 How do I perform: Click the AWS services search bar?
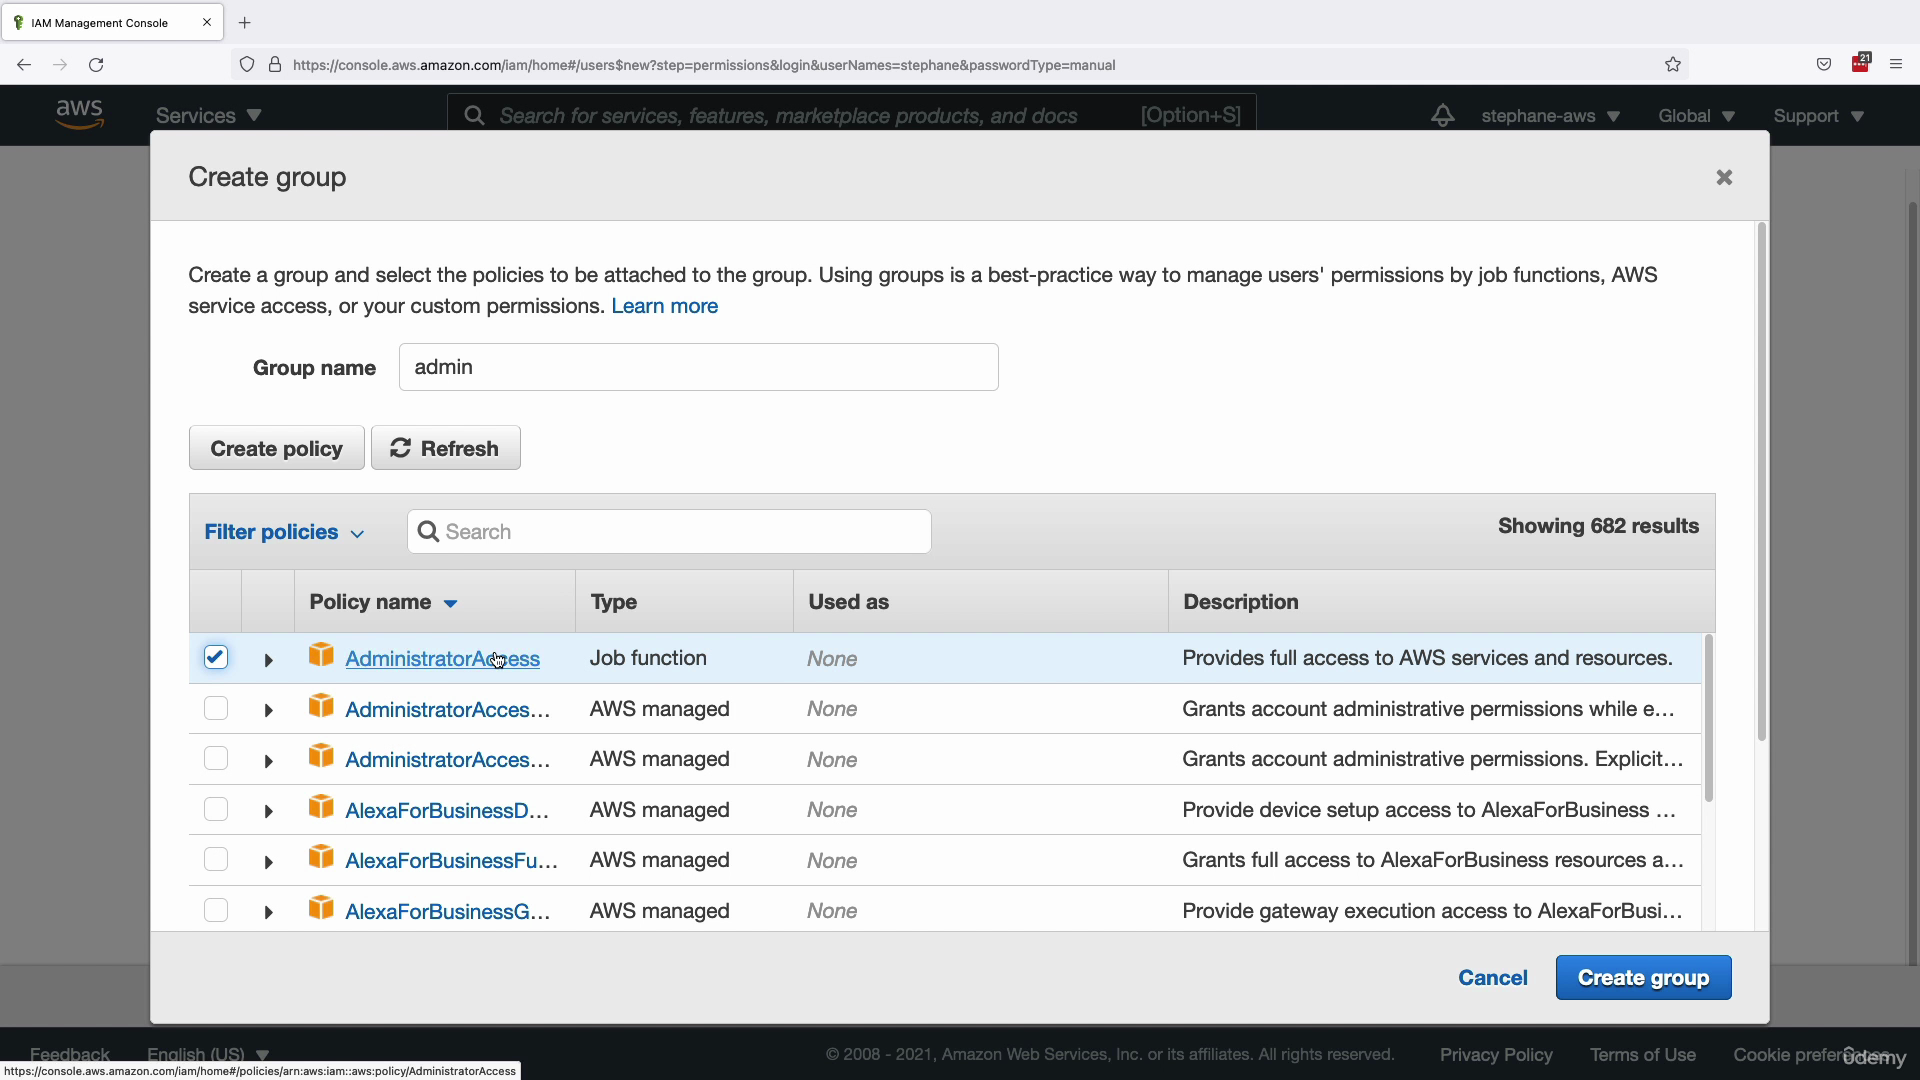point(851,116)
